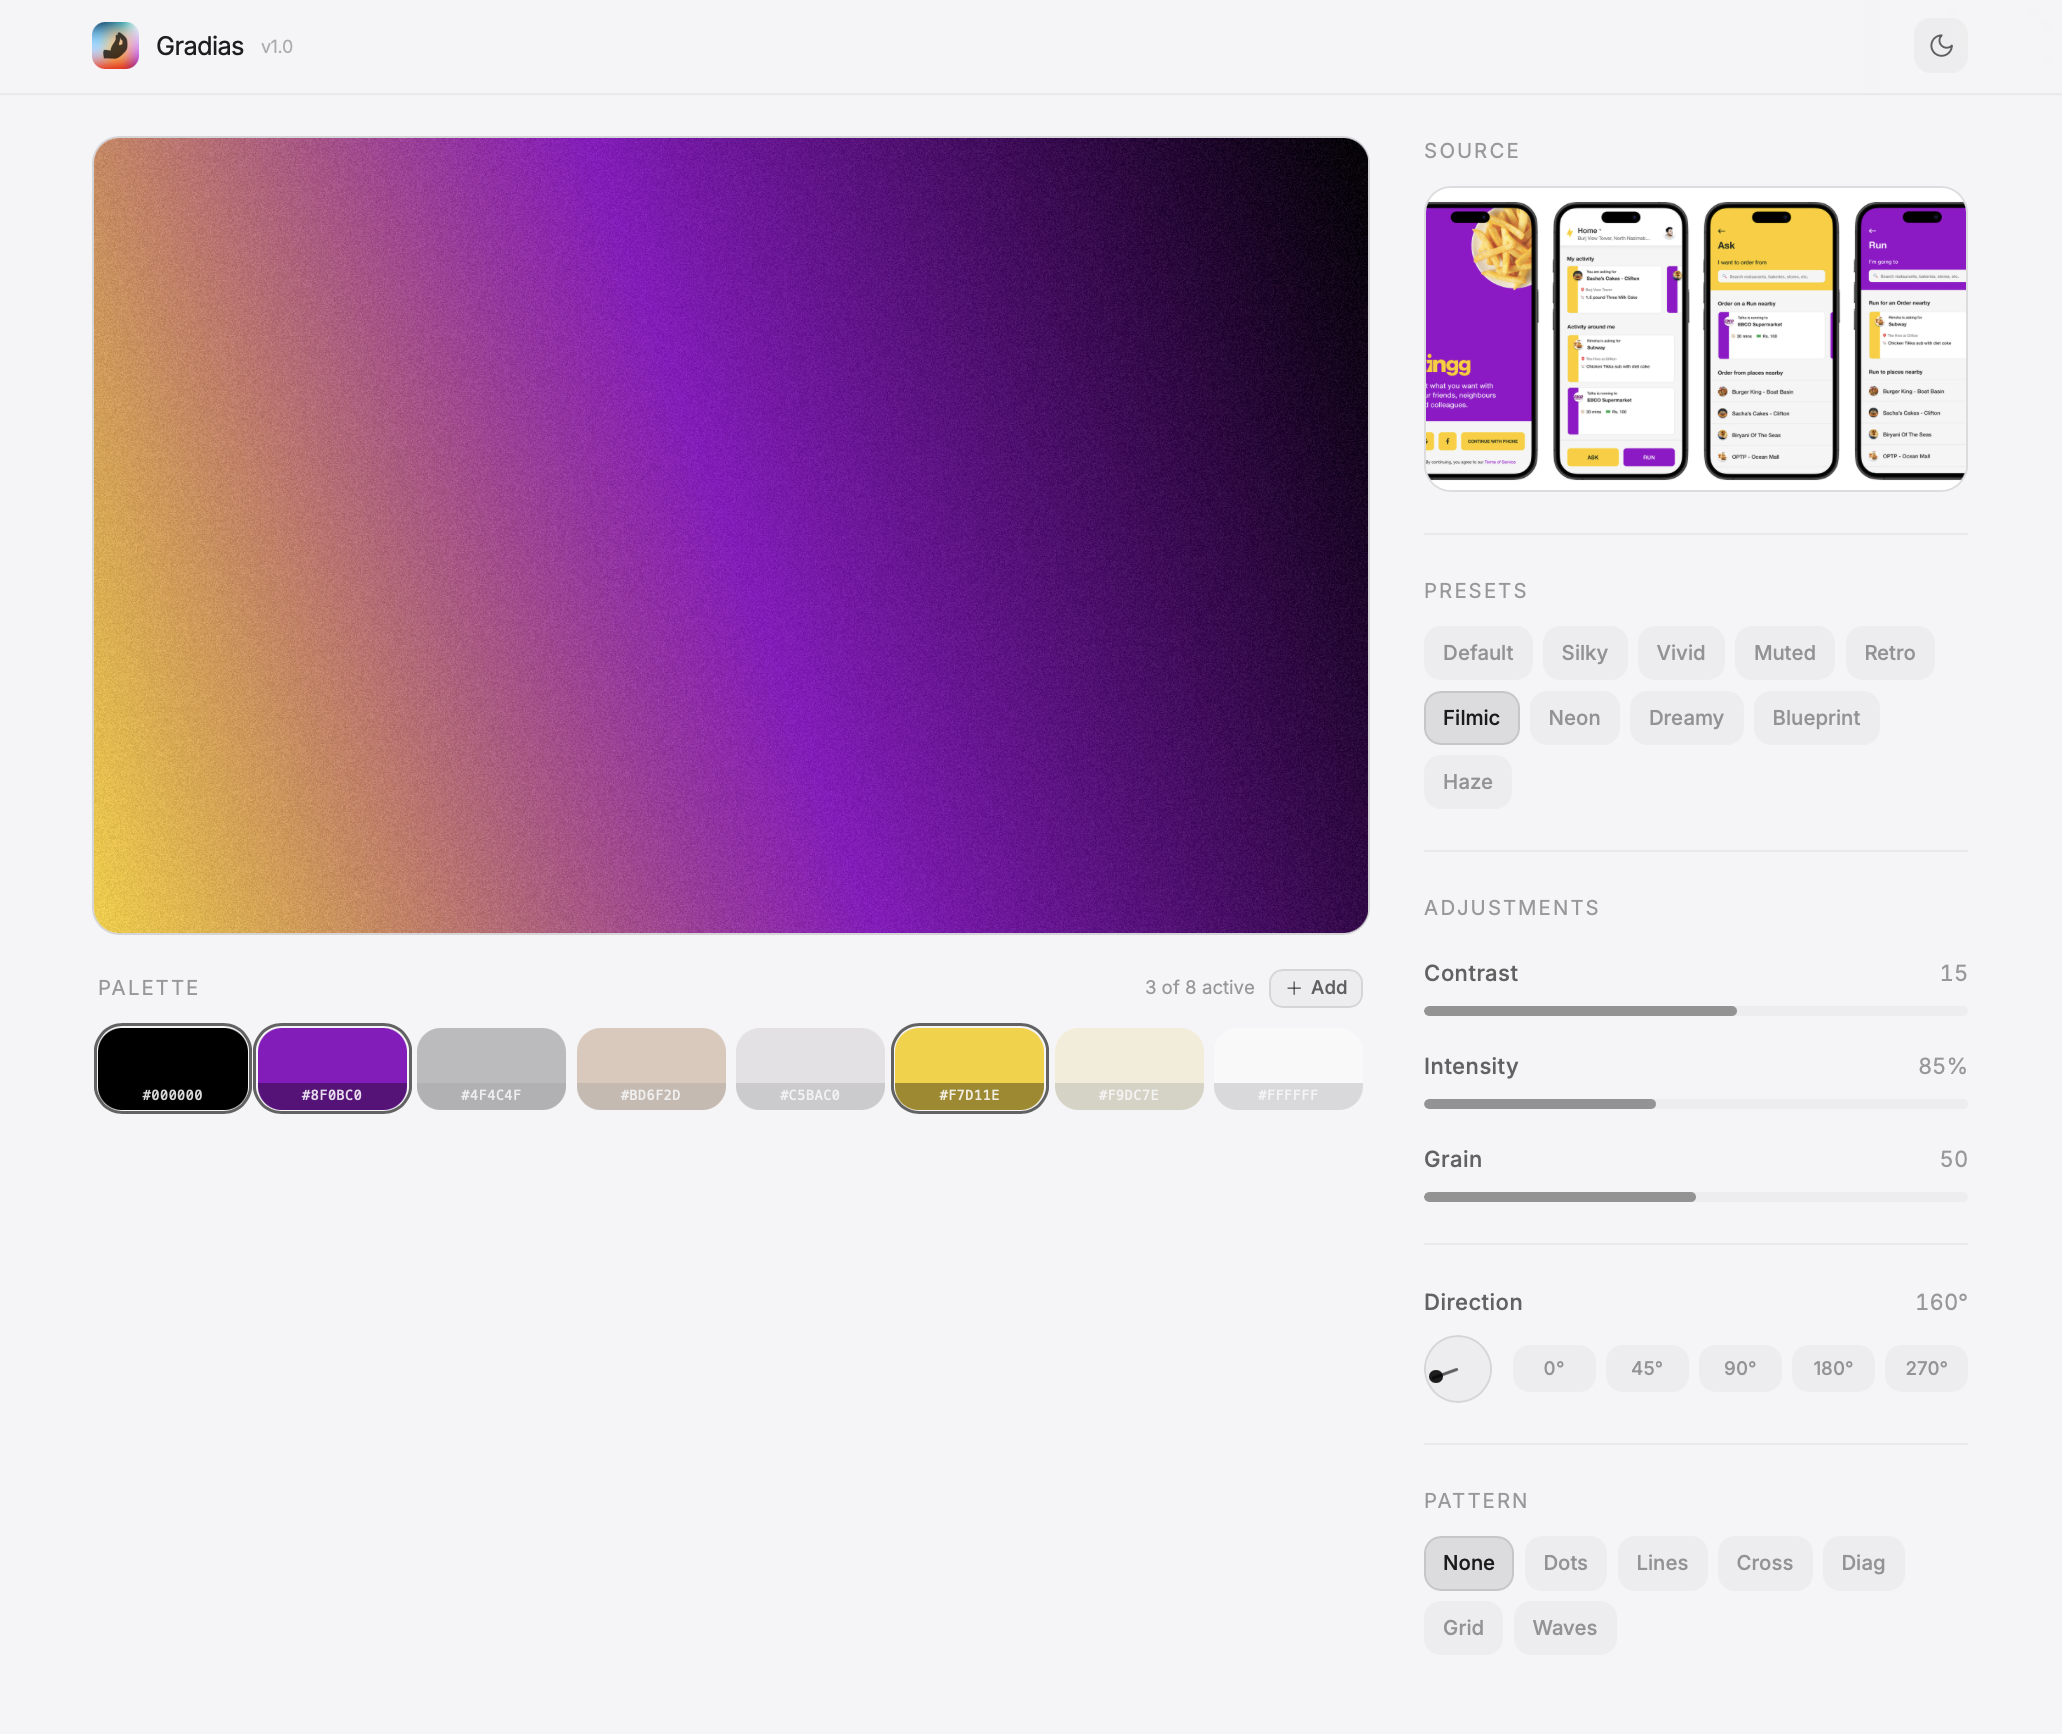Activate the #BD6F2D palette swatch

coord(650,1068)
